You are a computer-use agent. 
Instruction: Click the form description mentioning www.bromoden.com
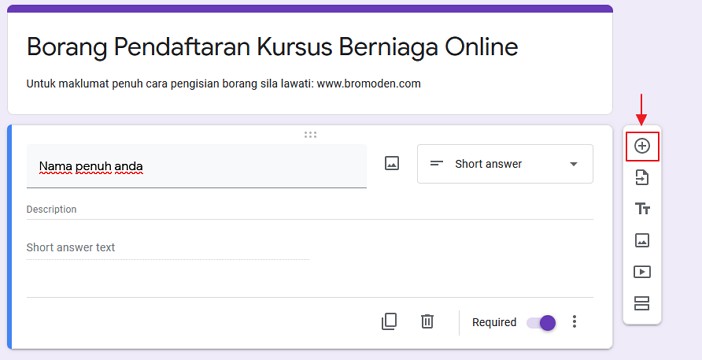tap(223, 84)
